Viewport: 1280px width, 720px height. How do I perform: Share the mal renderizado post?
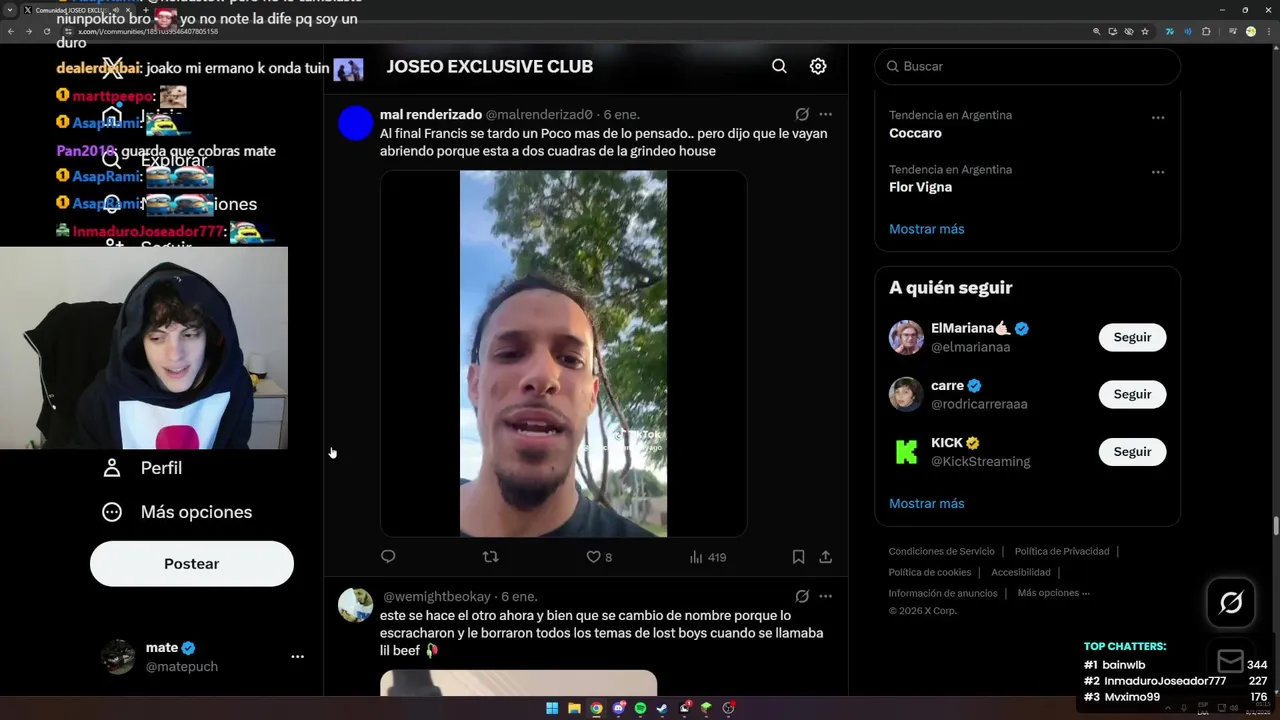826,557
